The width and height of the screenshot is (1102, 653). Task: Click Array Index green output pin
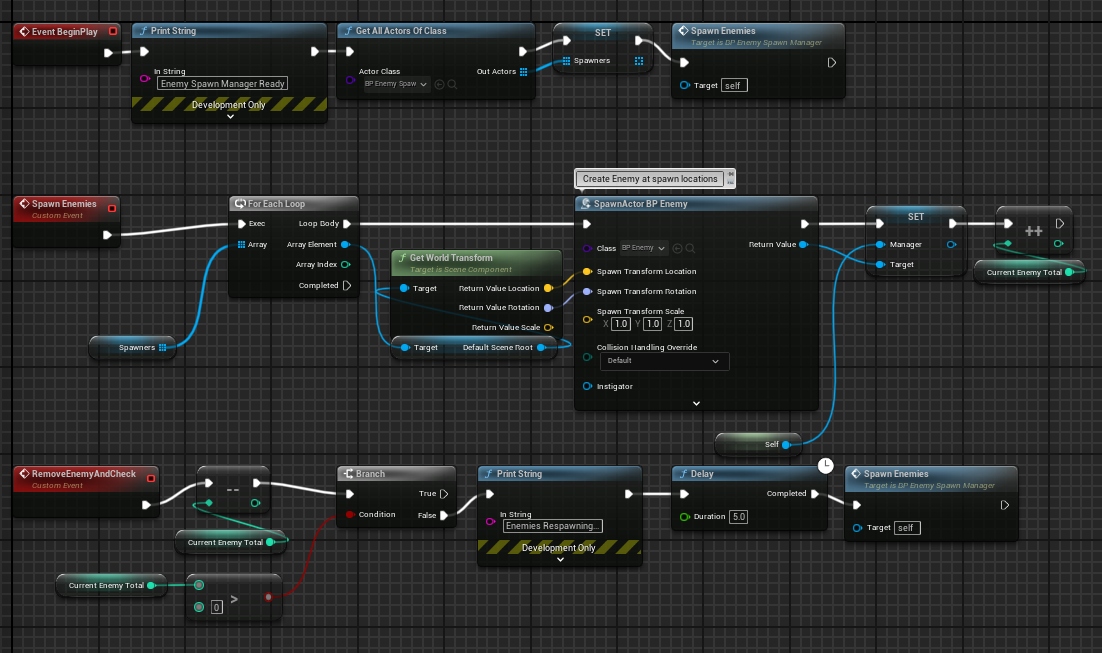[x=345, y=265]
